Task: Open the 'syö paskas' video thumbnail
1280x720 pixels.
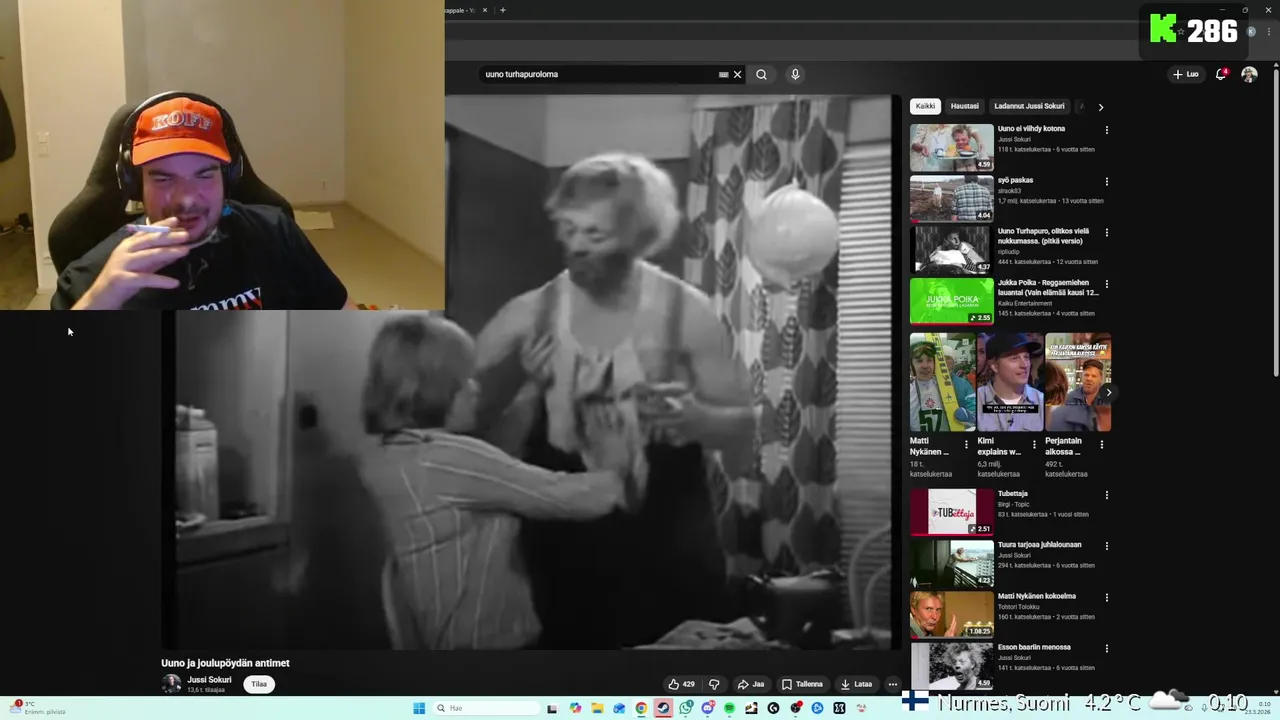Action: pyautogui.click(x=952, y=198)
